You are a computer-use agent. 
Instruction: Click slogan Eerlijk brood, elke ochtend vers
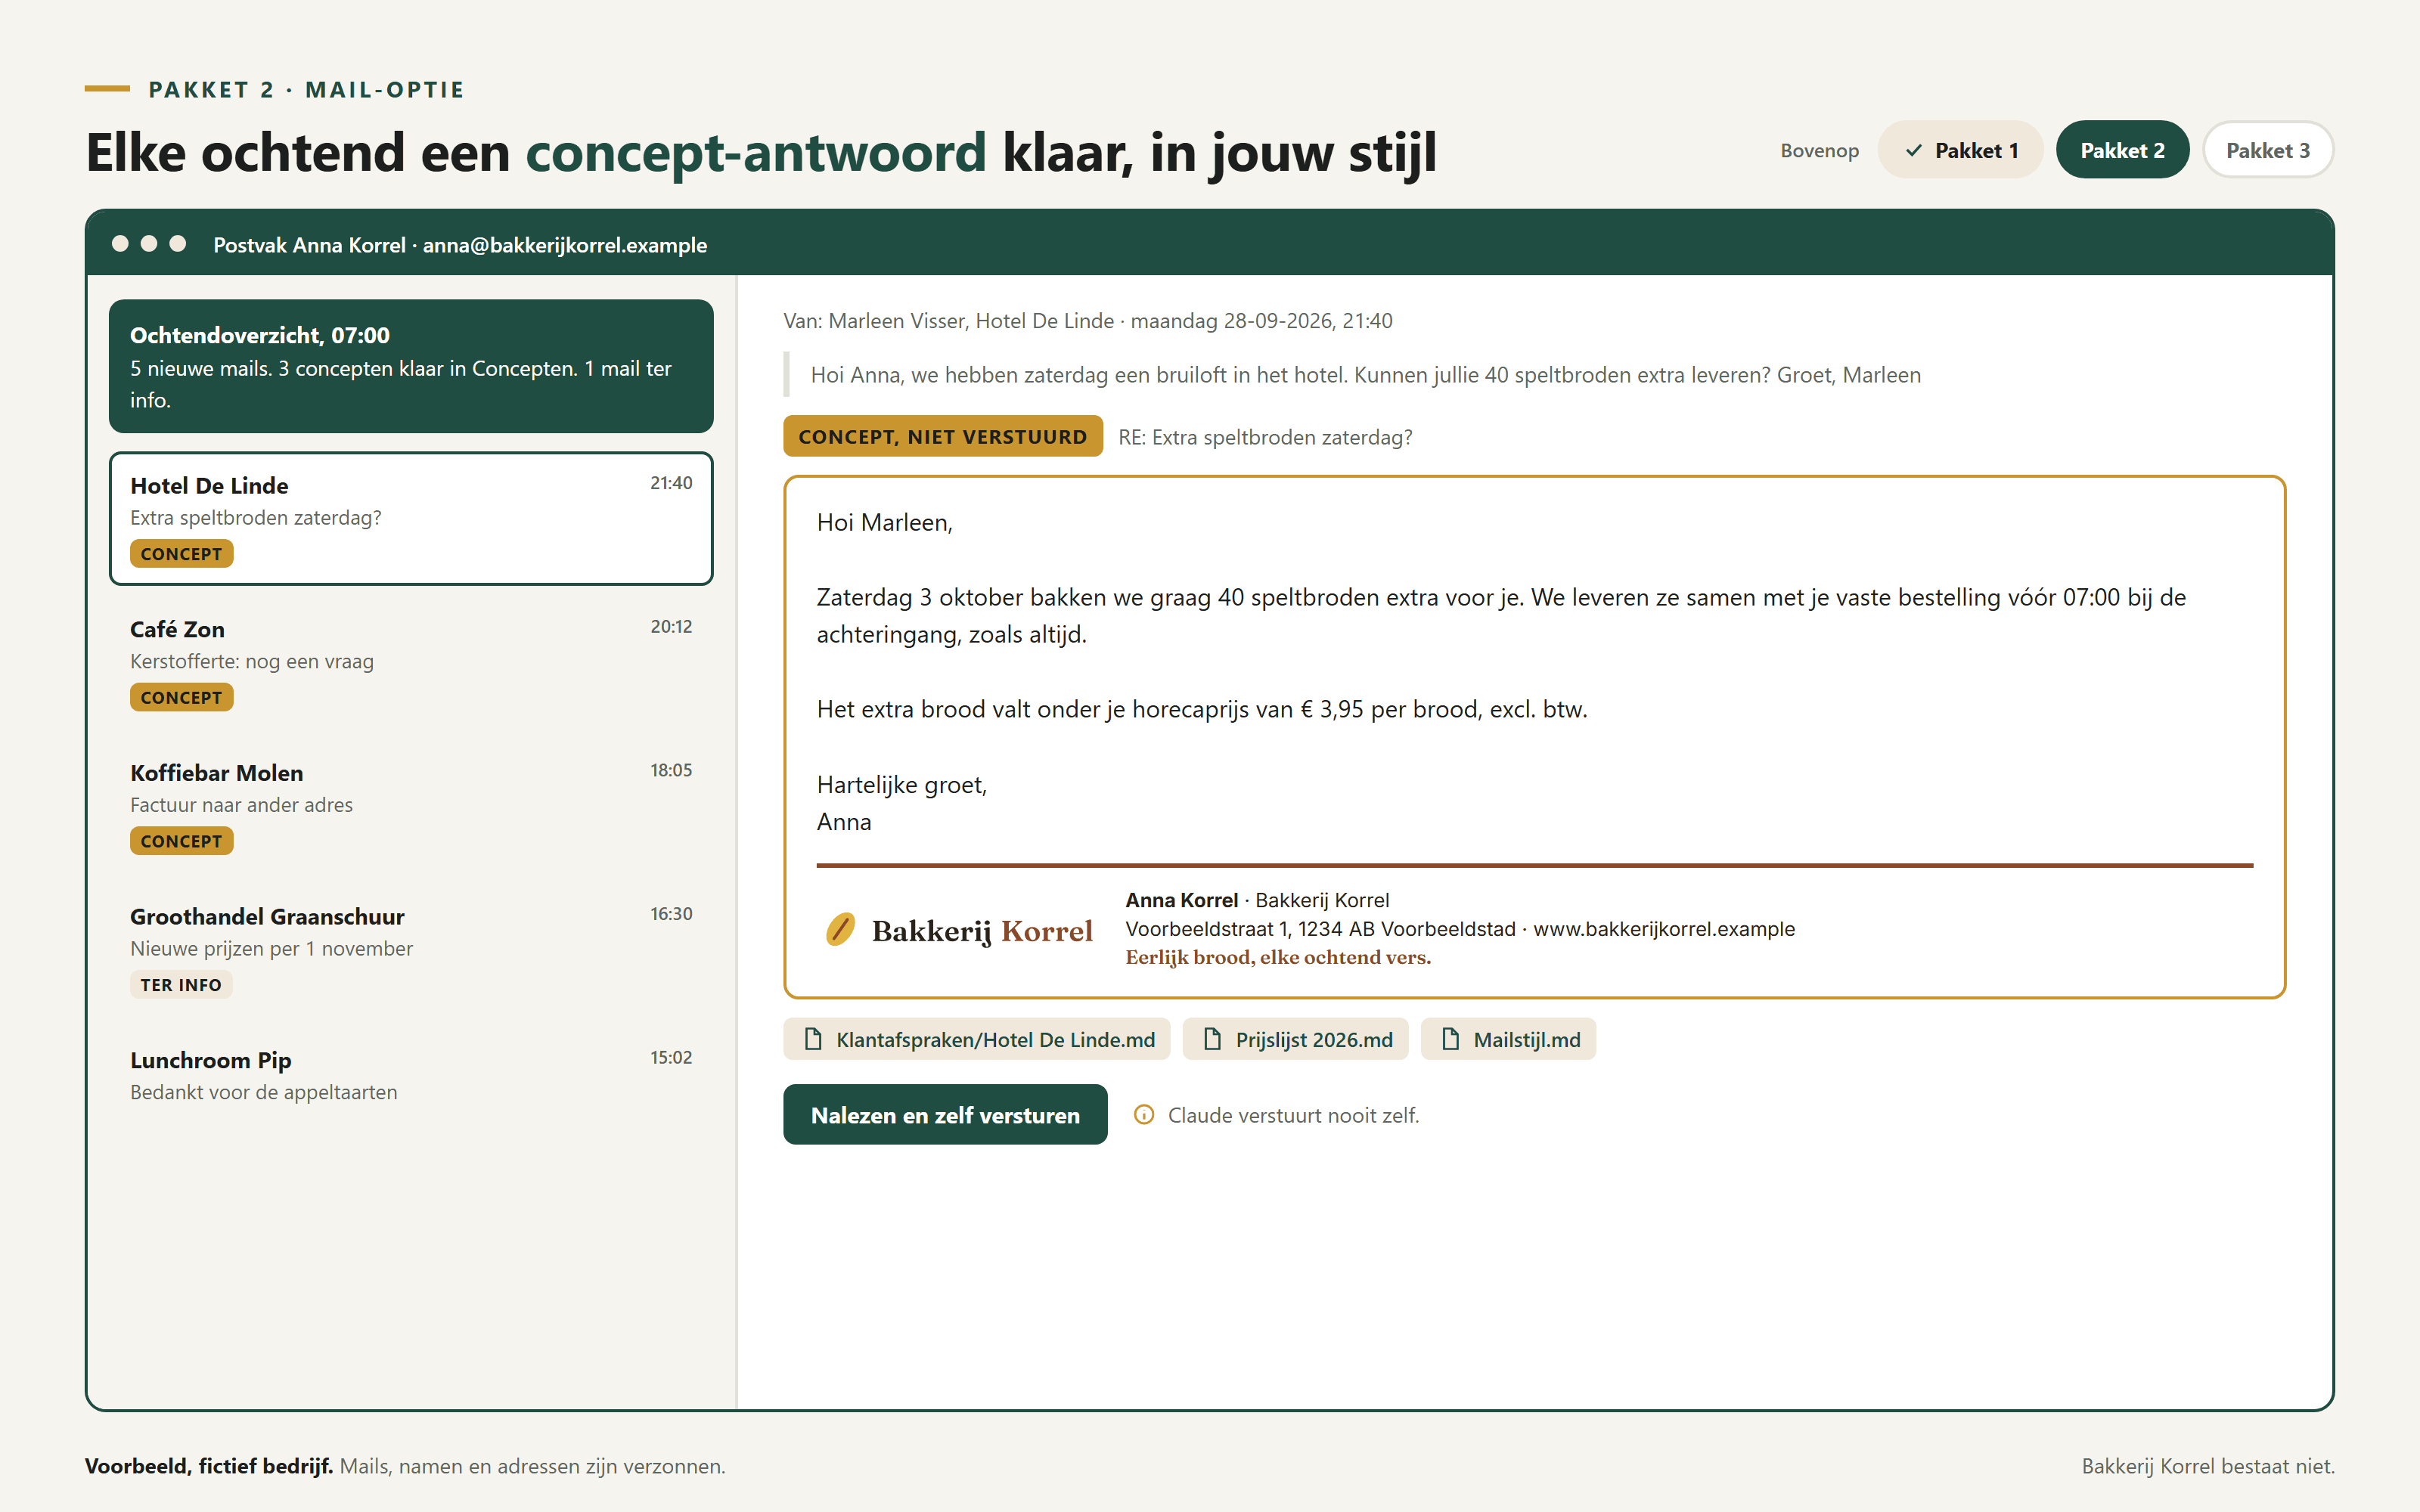[x=1278, y=958]
